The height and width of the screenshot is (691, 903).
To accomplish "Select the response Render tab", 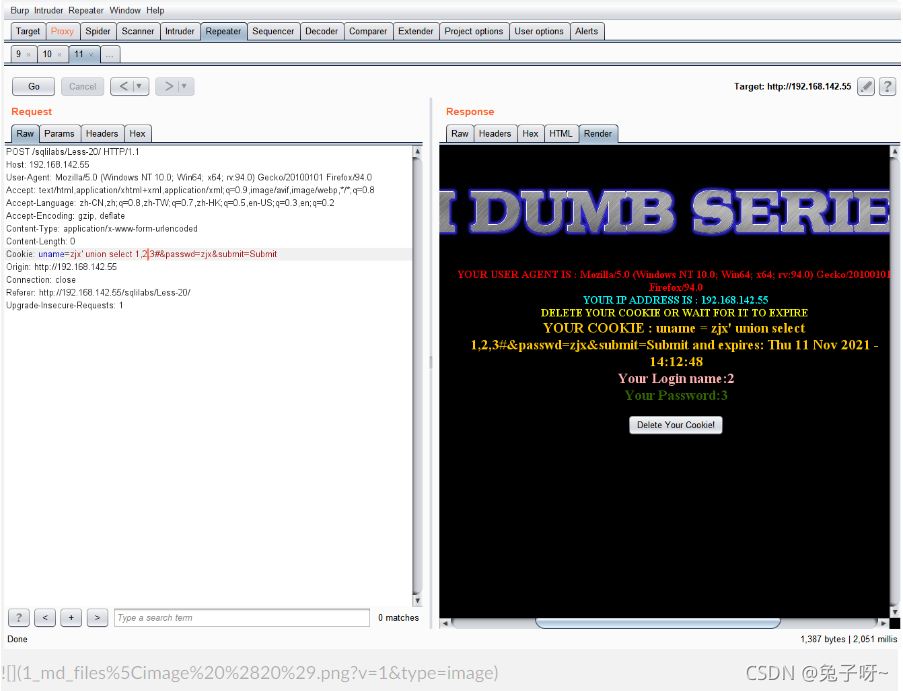I will [x=598, y=134].
